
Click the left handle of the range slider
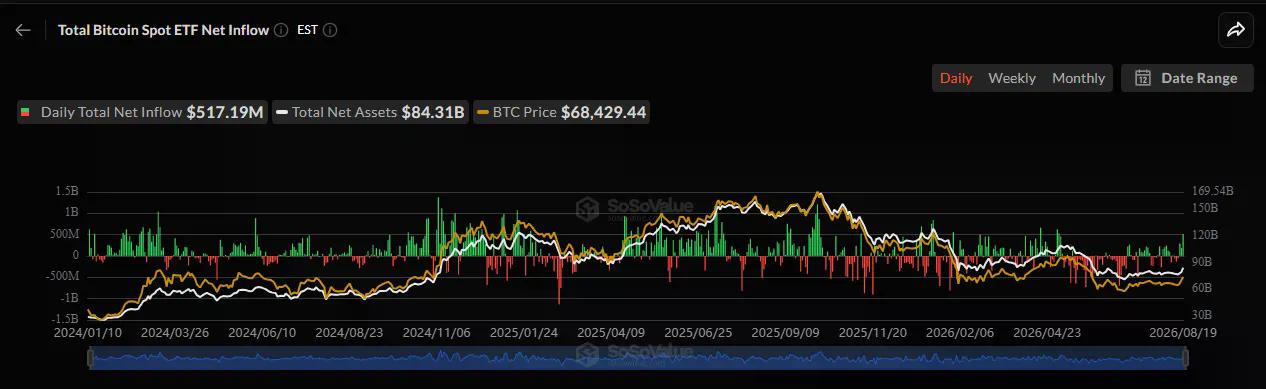[90, 358]
